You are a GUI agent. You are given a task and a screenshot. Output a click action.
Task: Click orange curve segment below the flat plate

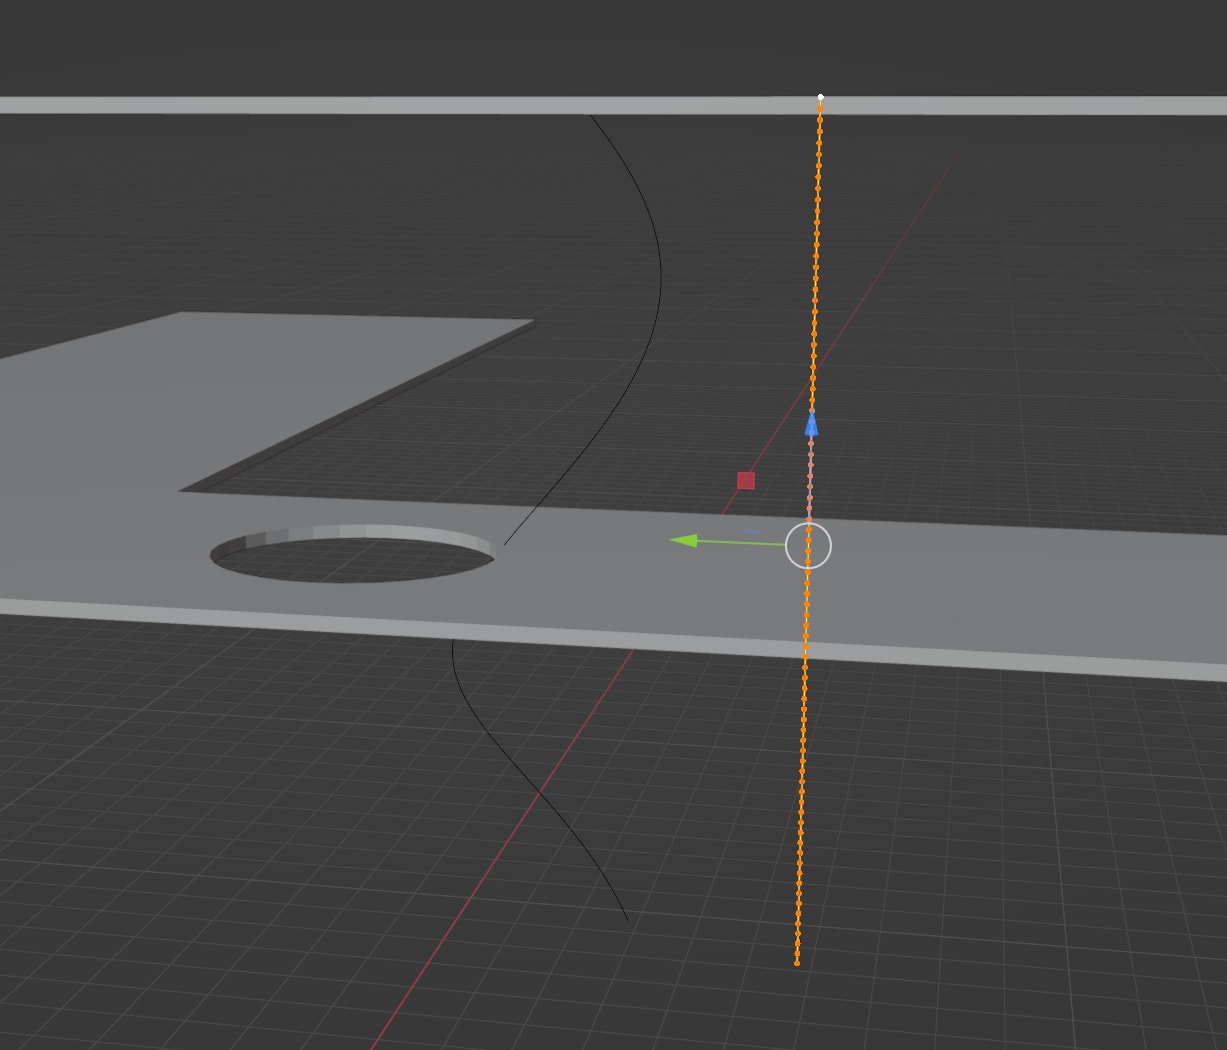(x=801, y=800)
